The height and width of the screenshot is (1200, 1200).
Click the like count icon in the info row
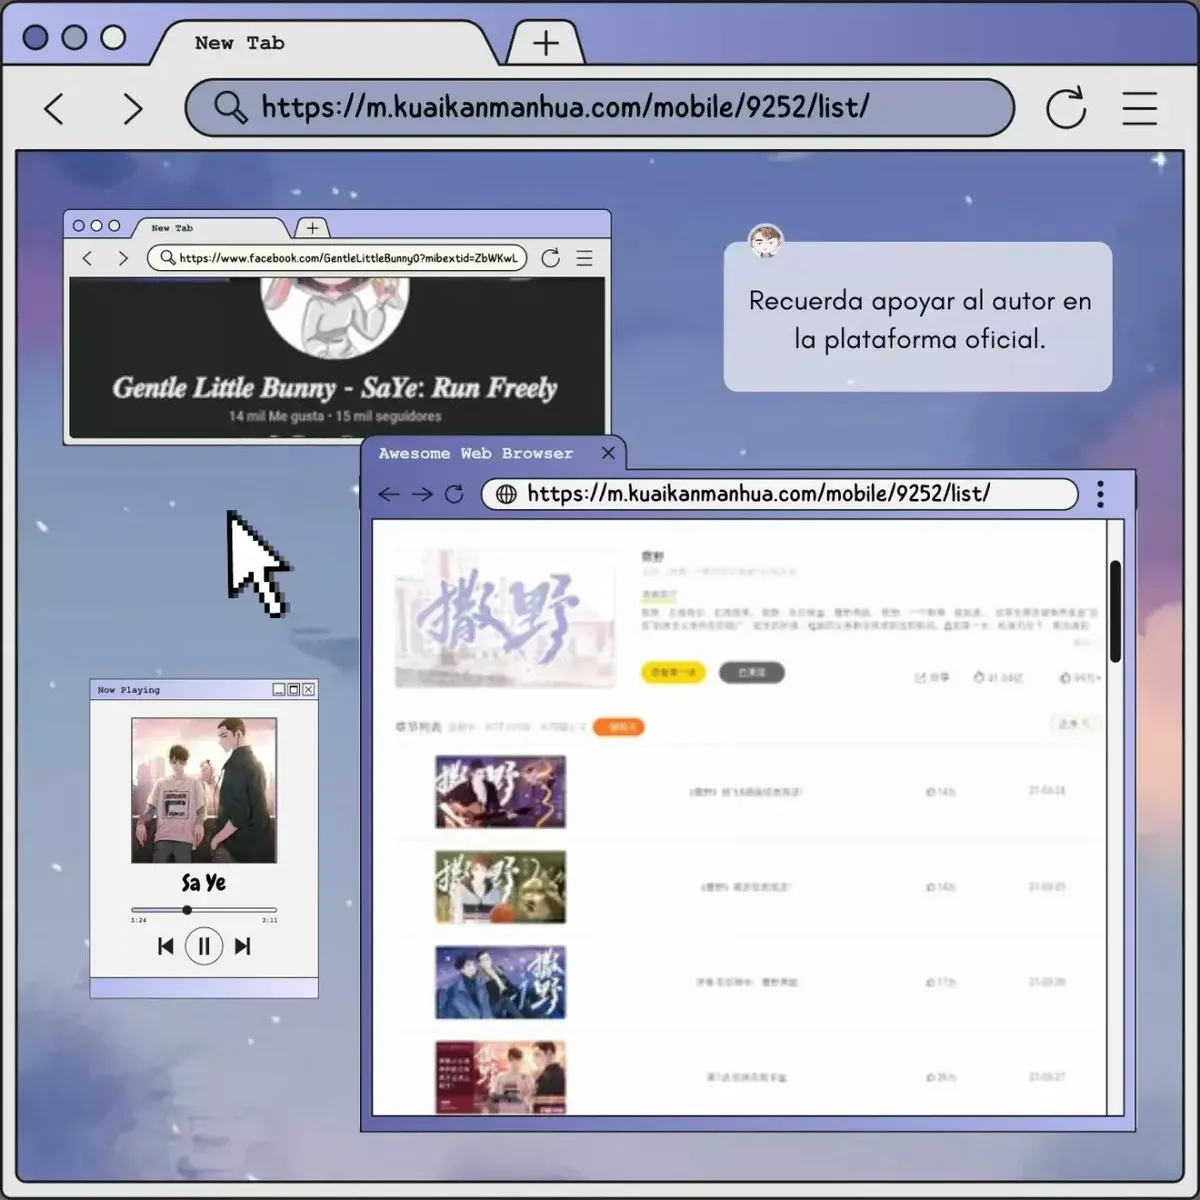coord(1065,678)
